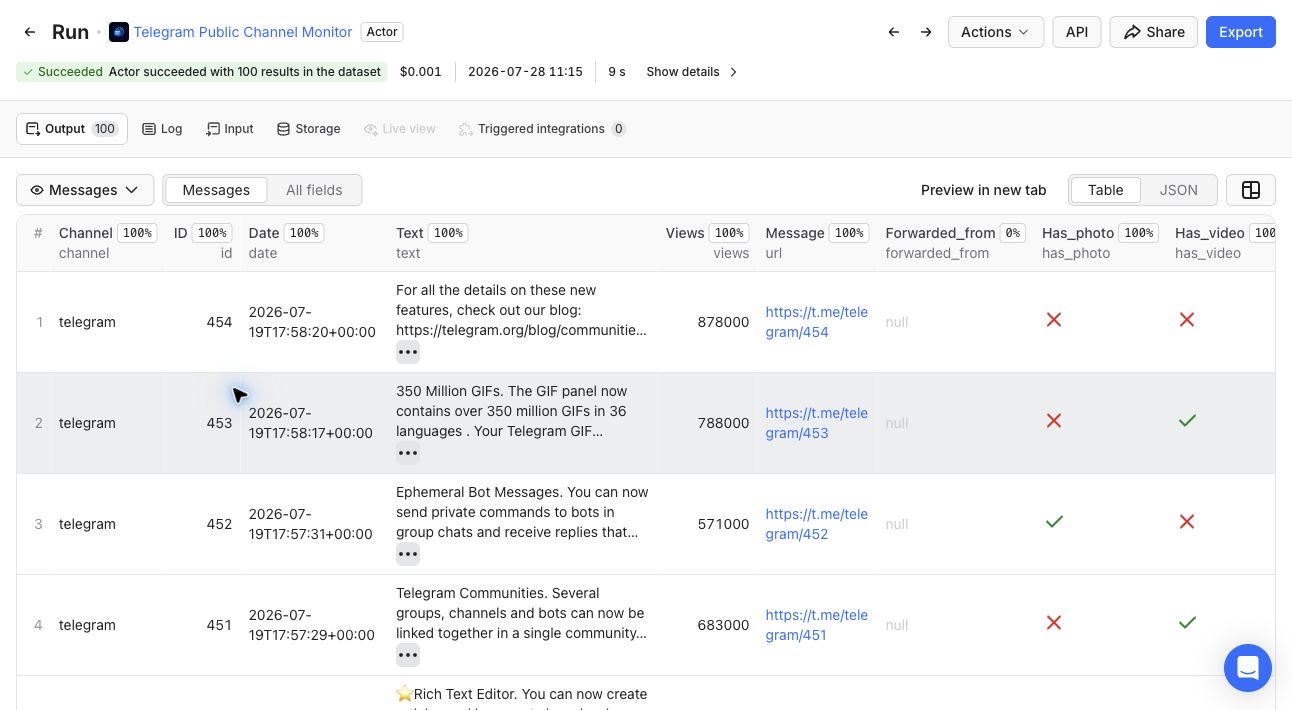Viewport: 1292px width, 710px height.
Task: Click the Share button
Action: 1153,32
